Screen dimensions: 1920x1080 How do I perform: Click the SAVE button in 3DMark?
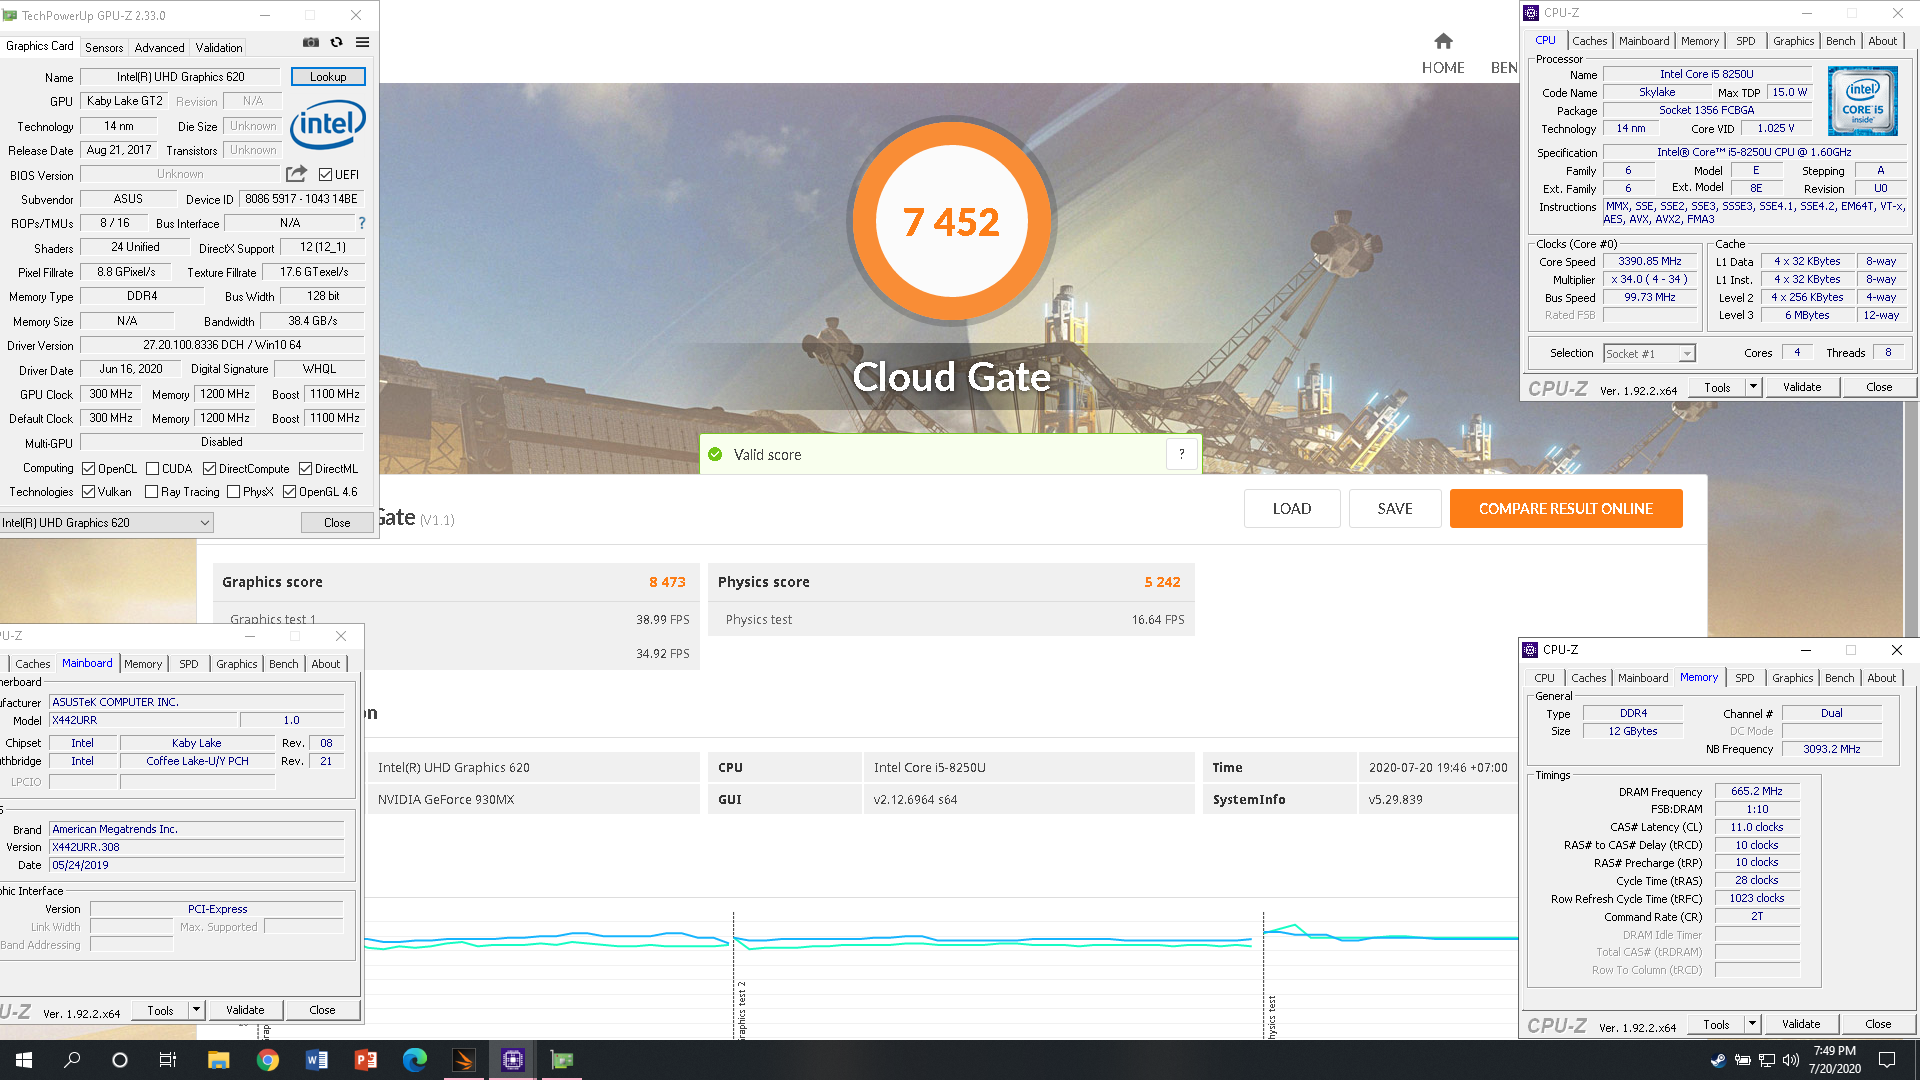click(1394, 508)
